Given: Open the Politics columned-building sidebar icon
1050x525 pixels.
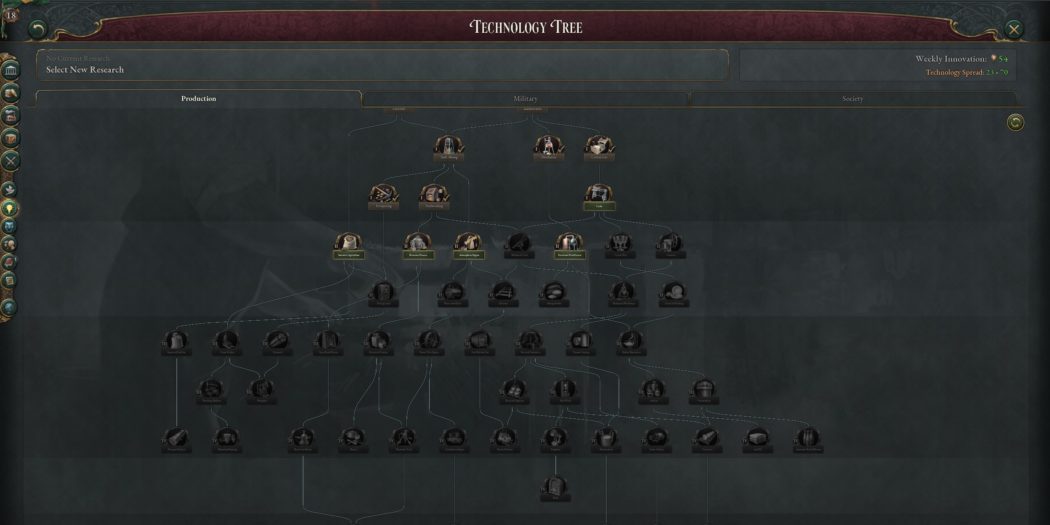Looking at the screenshot, I should click(11, 70).
